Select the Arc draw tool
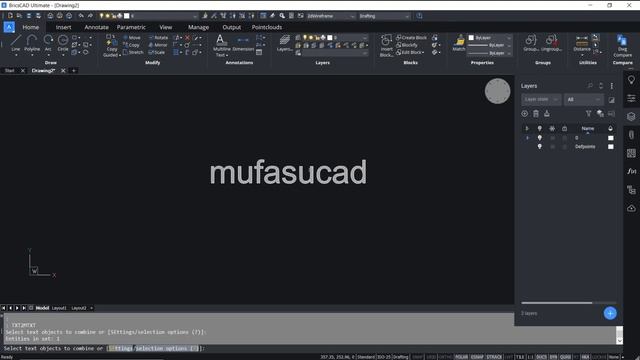The width and height of the screenshot is (640, 360). tap(48, 43)
